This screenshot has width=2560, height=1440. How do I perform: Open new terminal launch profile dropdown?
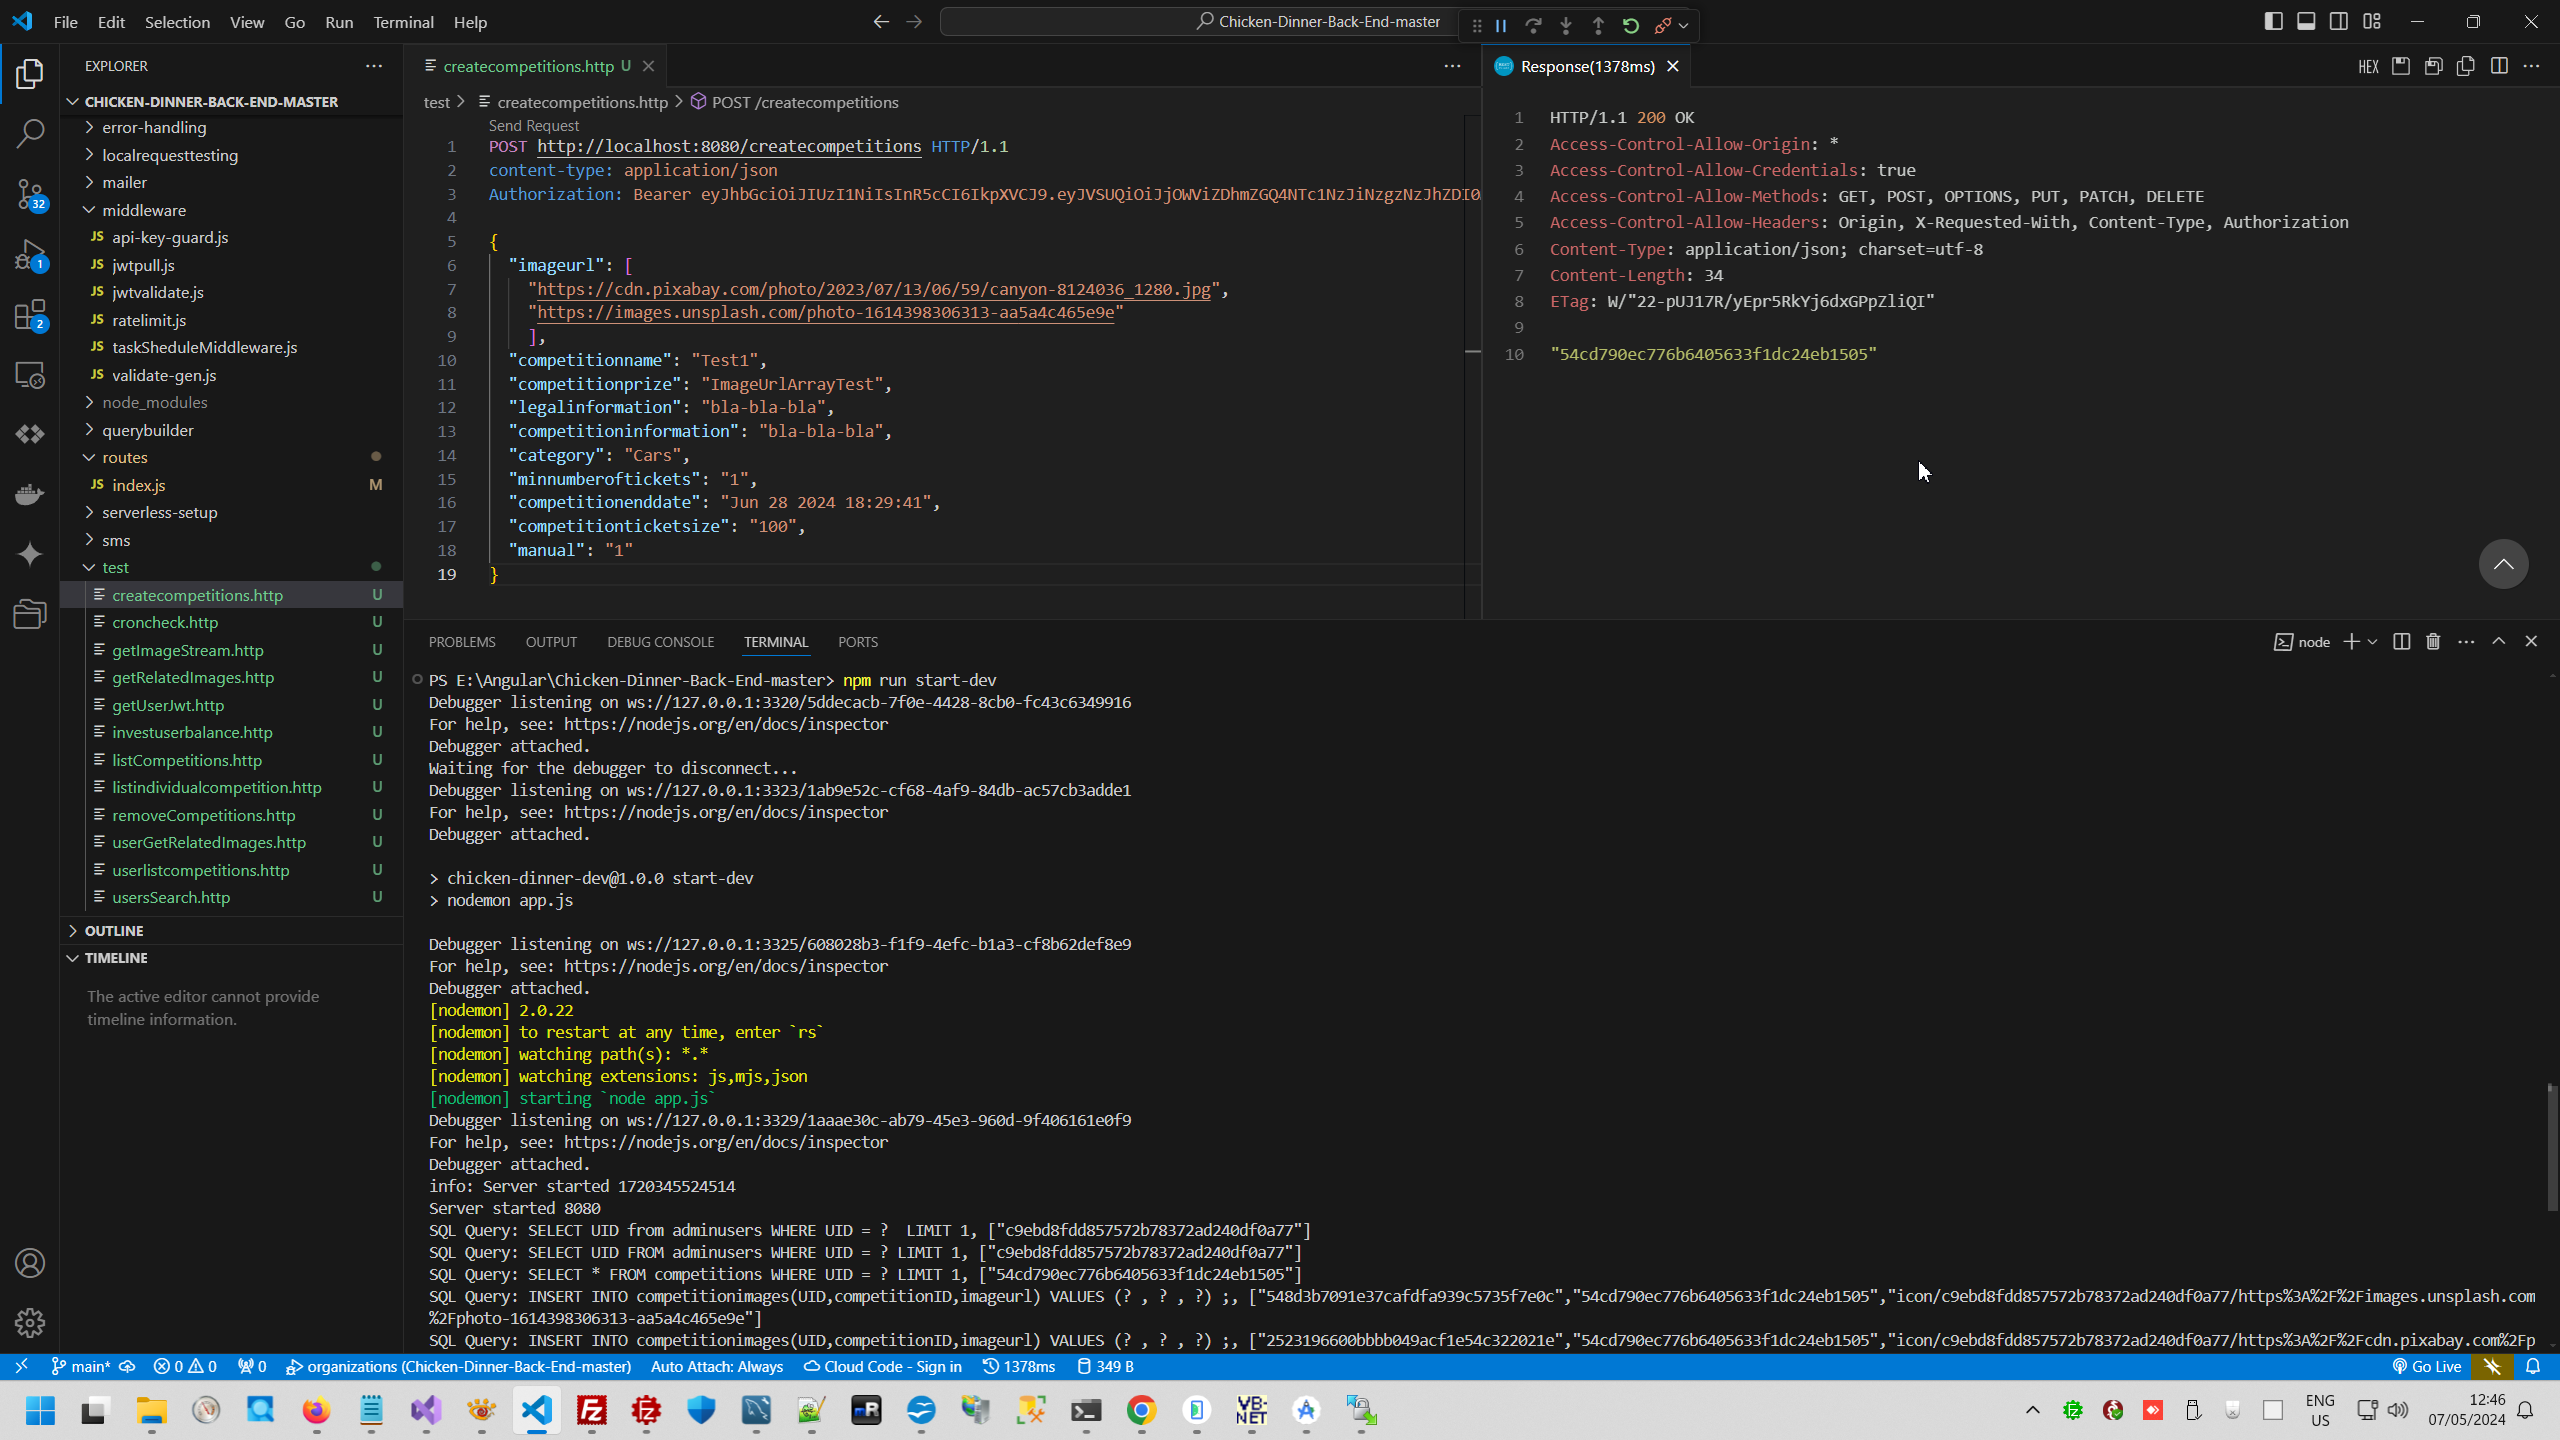click(x=2373, y=642)
